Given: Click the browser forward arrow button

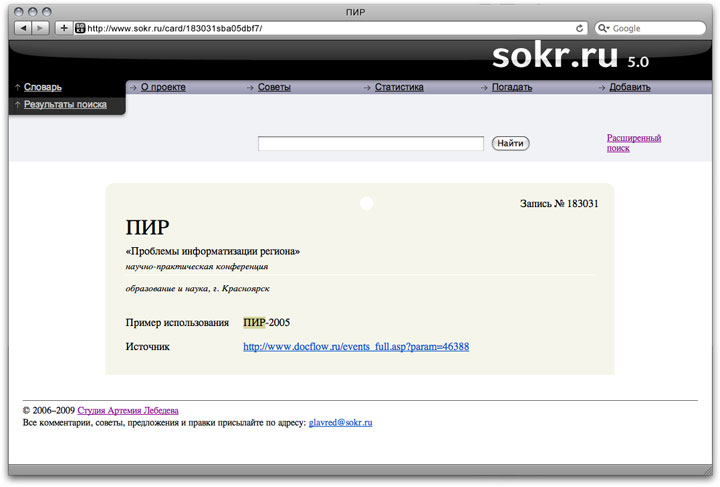Looking at the screenshot, I should pyautogui.click(x=41, y=28).
